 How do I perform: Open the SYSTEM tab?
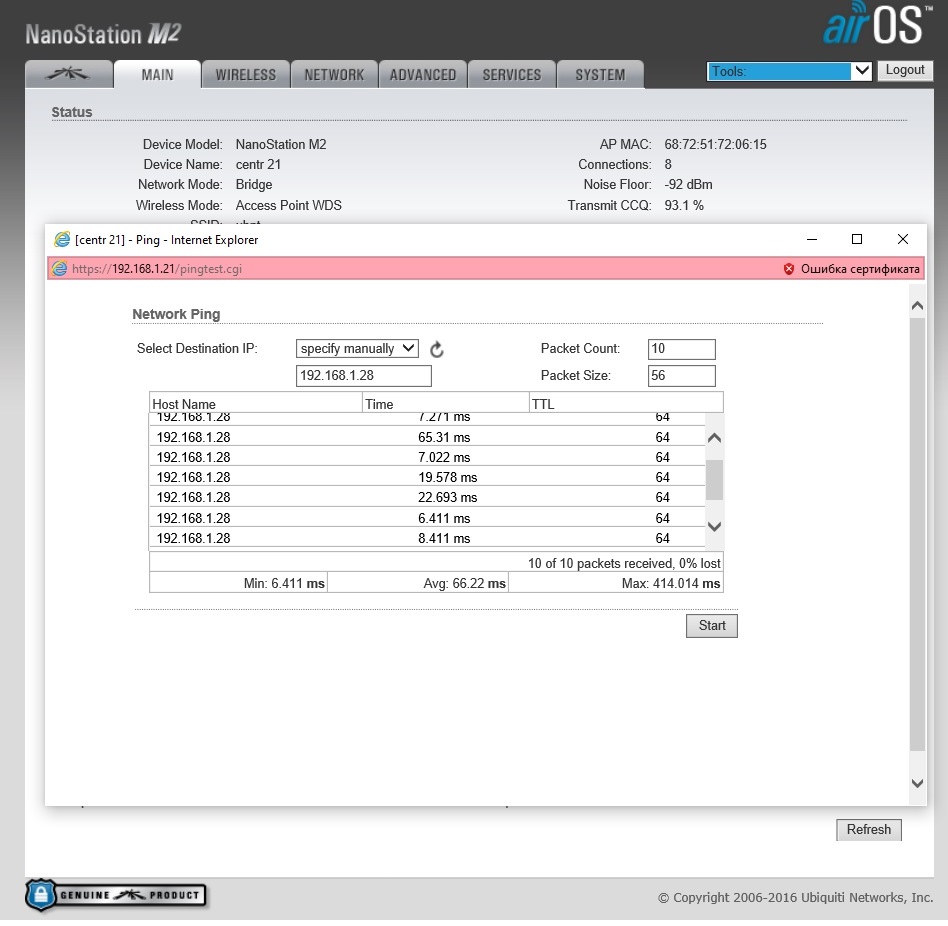[600, 74]
